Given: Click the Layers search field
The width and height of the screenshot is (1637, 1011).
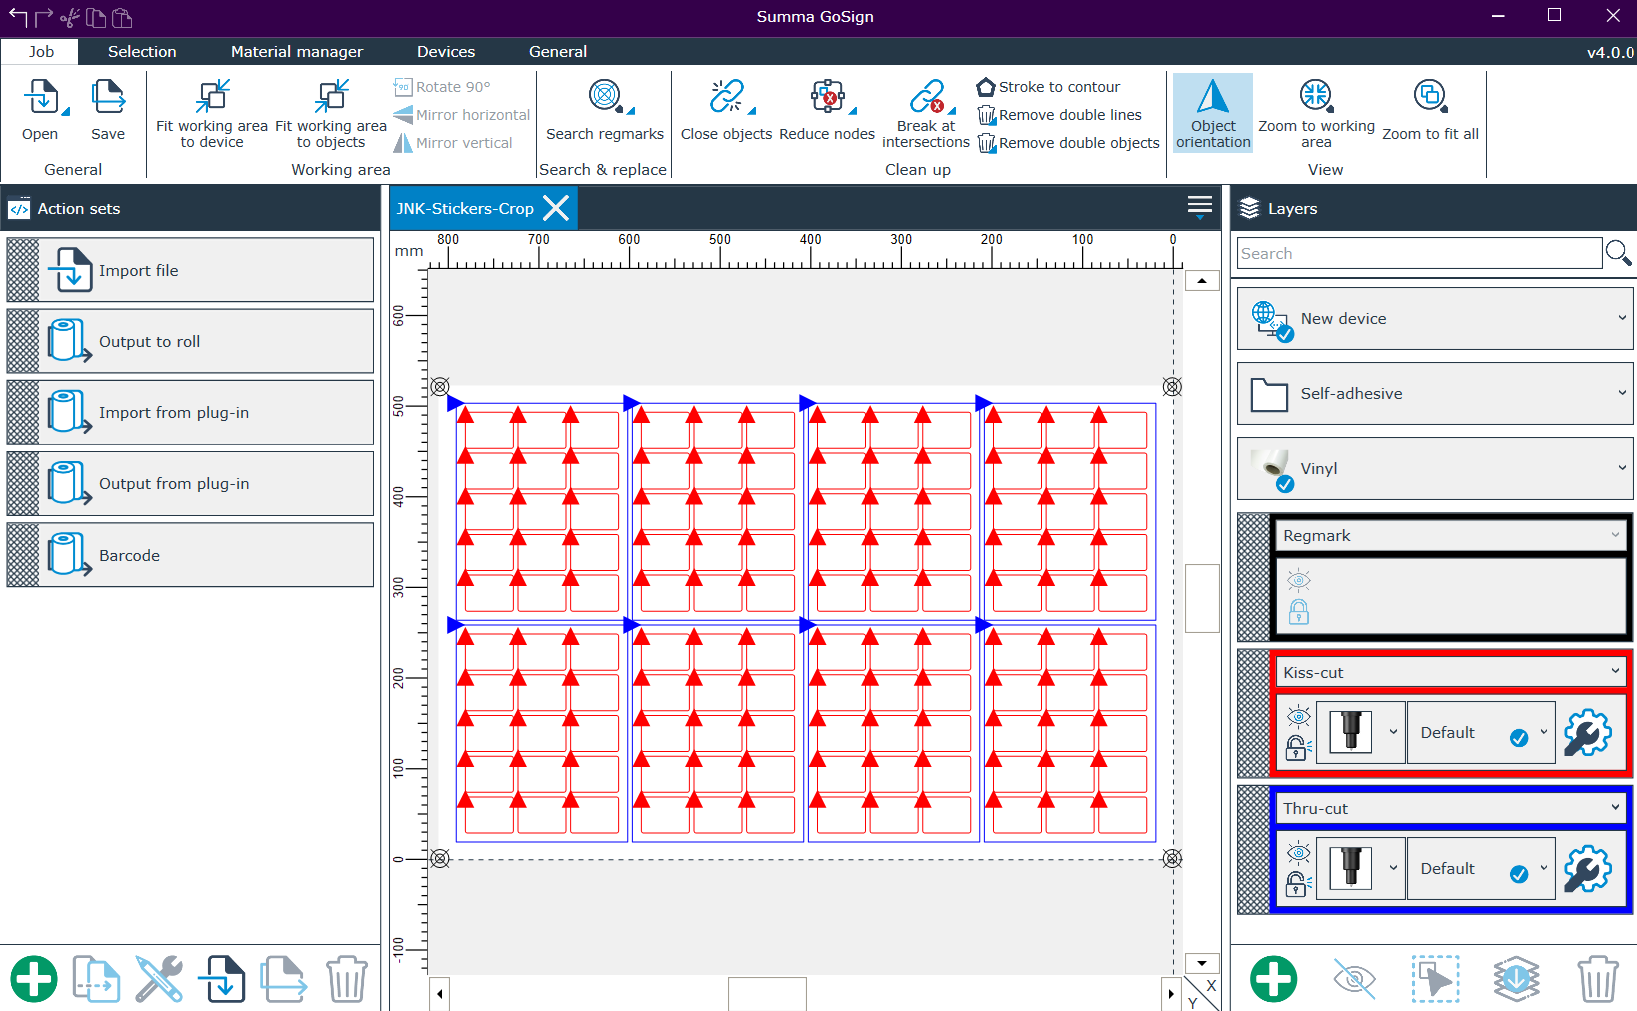Looking at the screenshot, I should 1418,254.
